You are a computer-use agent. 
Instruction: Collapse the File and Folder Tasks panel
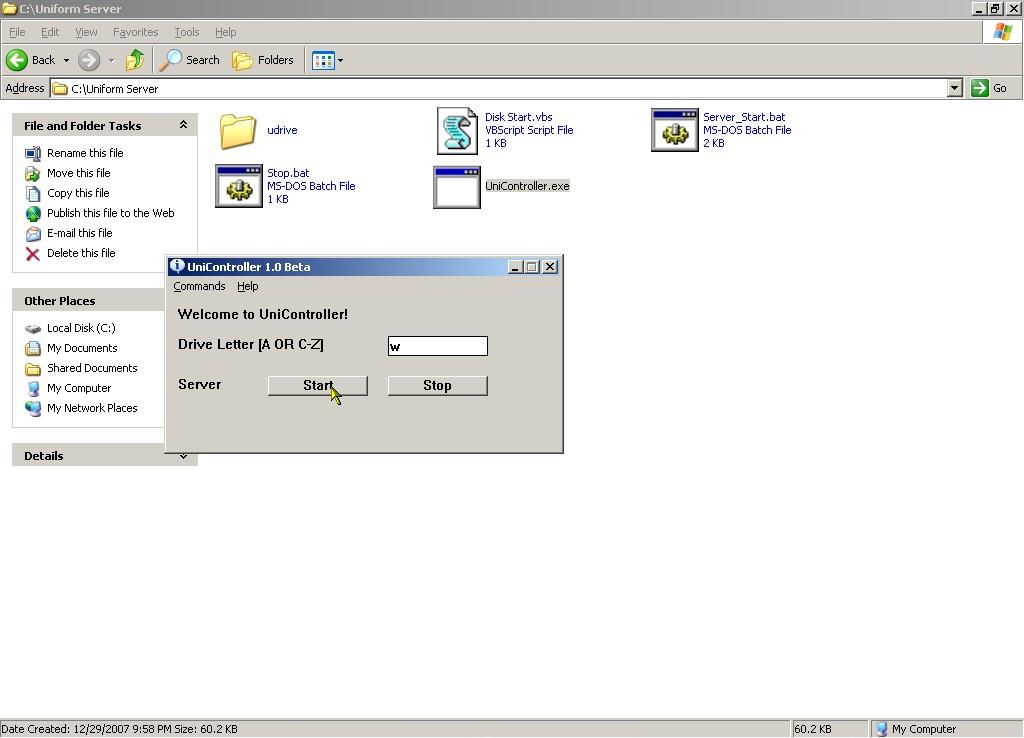[184, 125]
